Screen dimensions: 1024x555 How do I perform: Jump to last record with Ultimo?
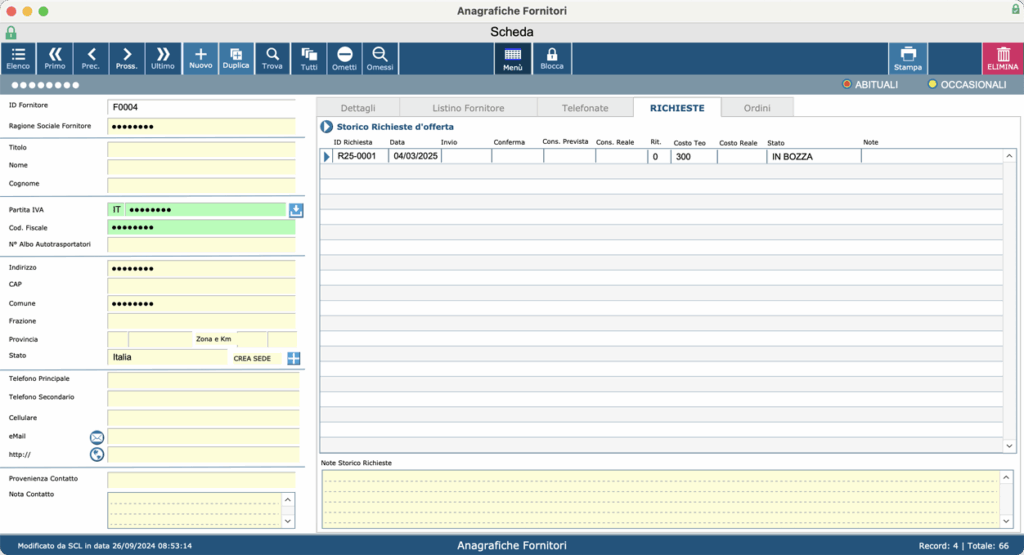tap(163, 59)
